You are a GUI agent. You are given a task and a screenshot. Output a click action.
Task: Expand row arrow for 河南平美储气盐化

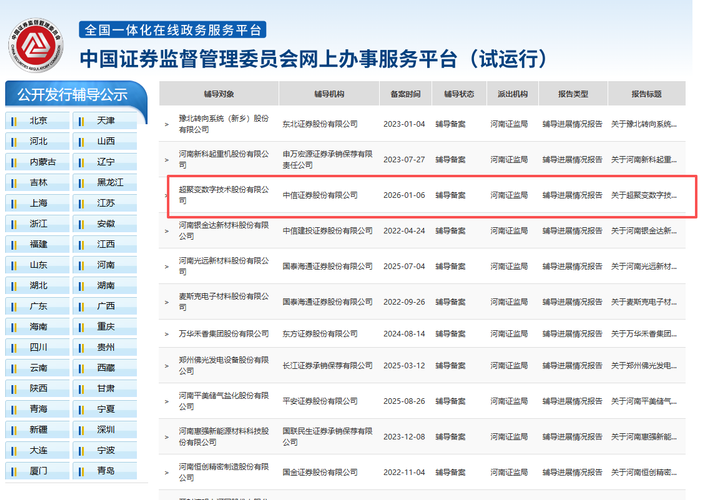(166, 402)
